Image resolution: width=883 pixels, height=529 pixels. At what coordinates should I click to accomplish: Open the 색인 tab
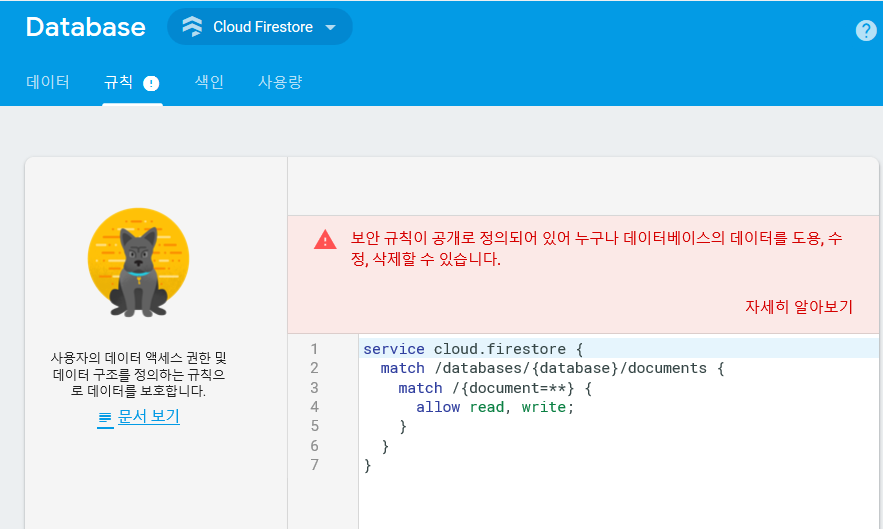pyautogui.click(x=209, y=82)
